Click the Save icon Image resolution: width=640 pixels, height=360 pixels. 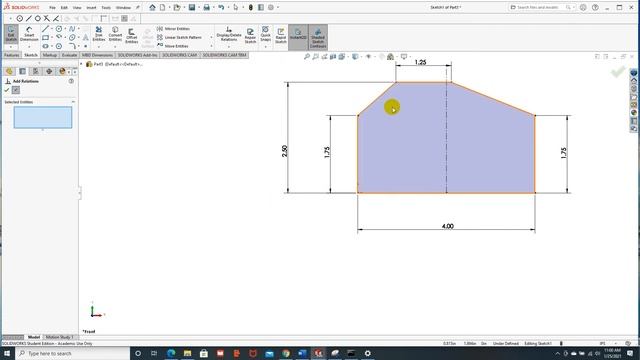click(192, 7)
